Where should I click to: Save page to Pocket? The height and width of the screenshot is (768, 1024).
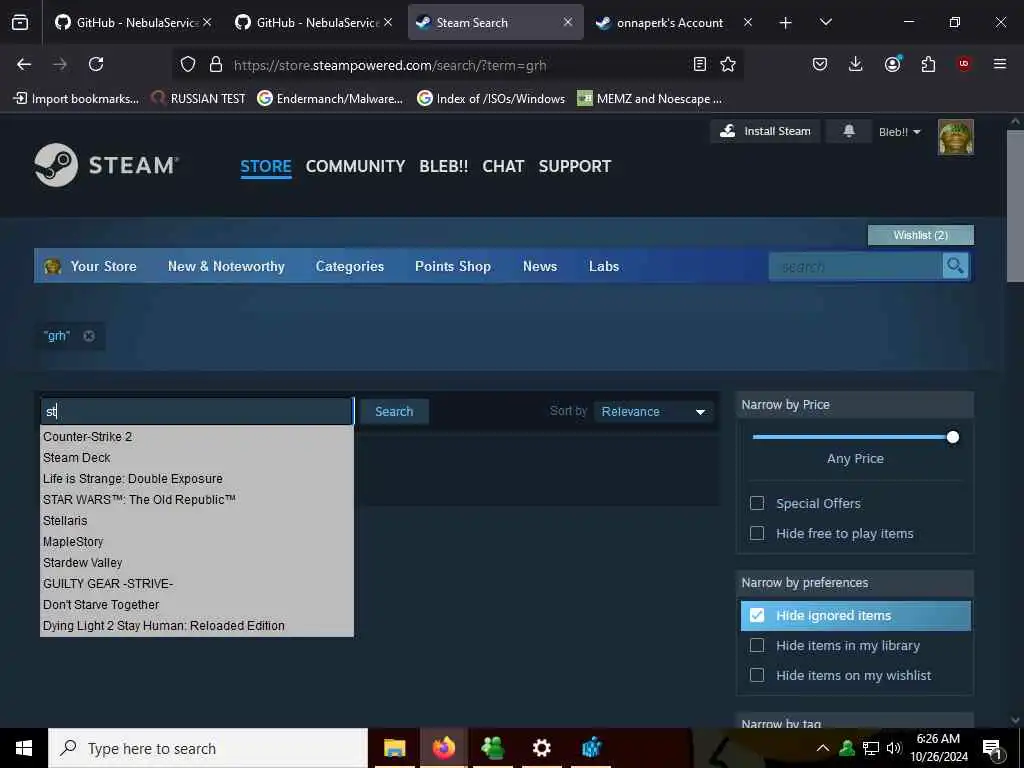click(x=820, y=64)
